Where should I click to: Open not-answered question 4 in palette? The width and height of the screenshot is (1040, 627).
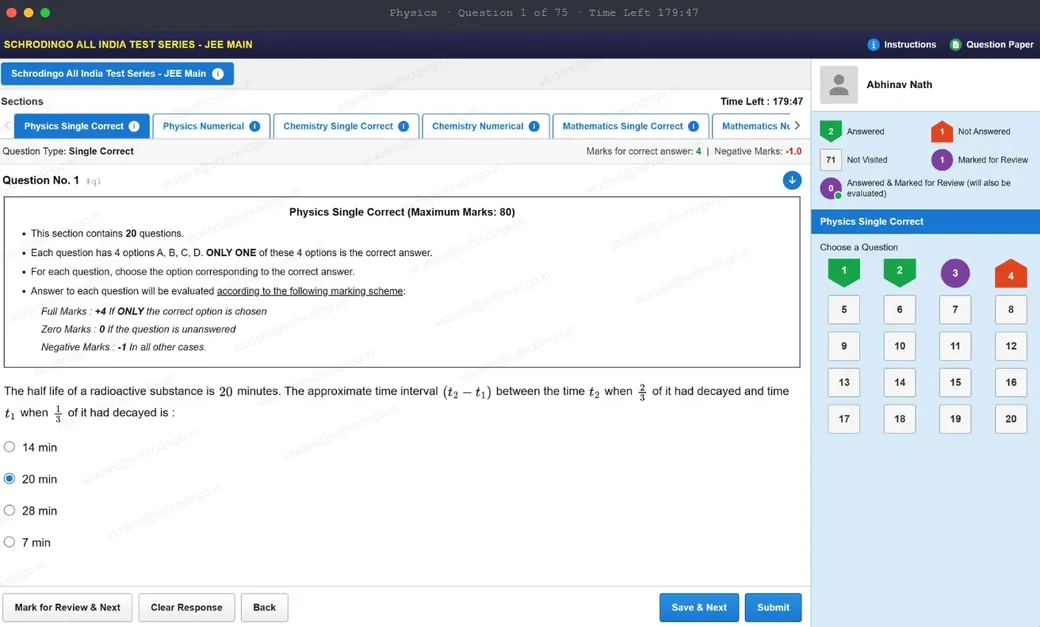click(x=1011, y=273)
